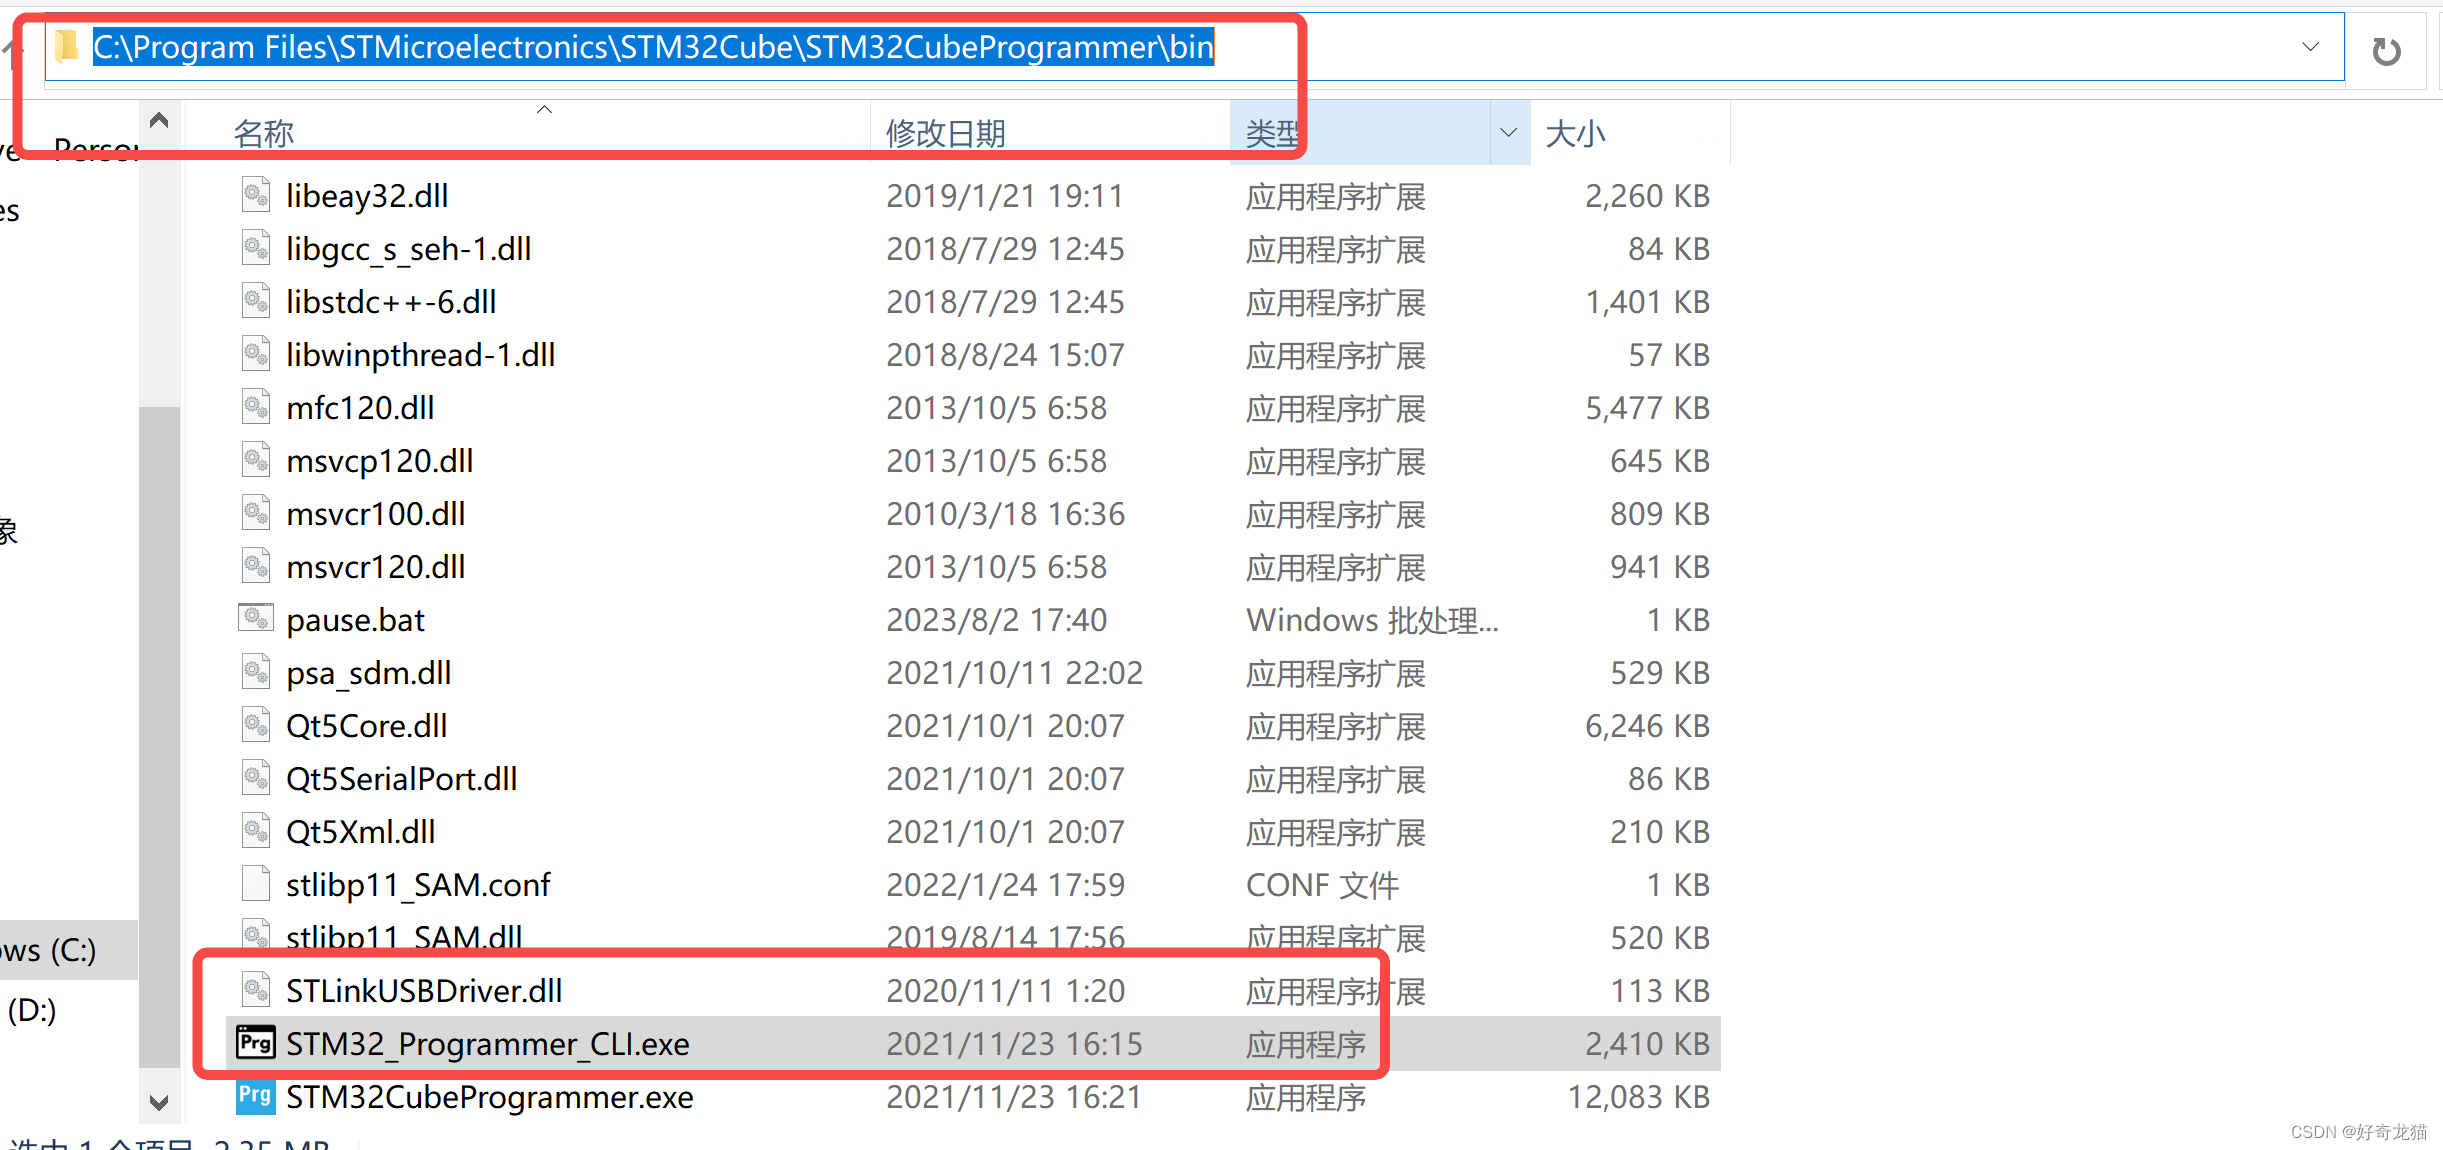
Task: Select file name libwinpthread-1.dll
Action: [421, 355]
